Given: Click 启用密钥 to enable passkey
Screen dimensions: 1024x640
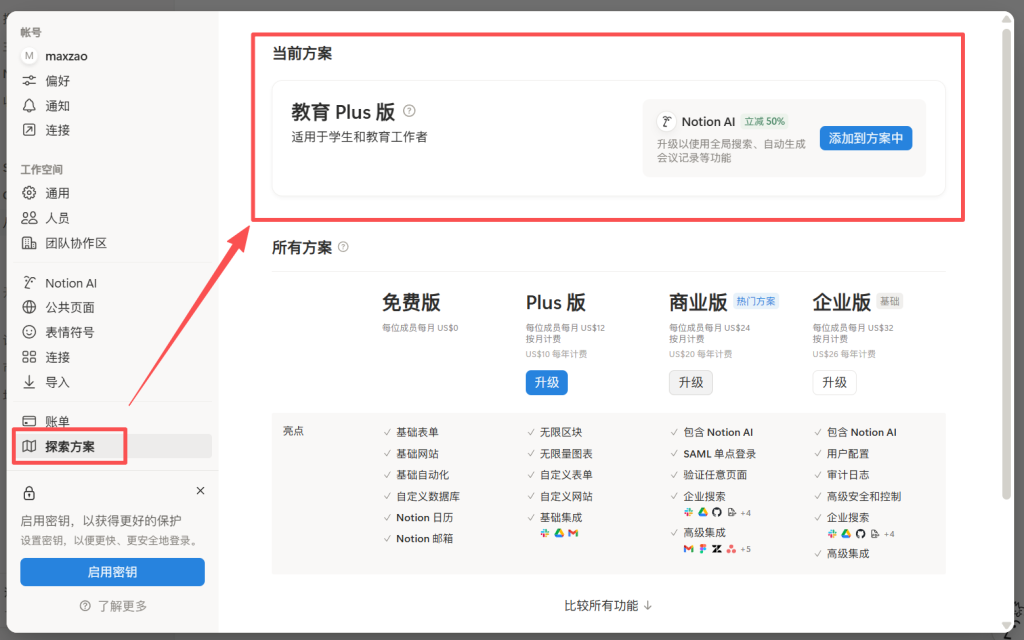Looking at the screenshot, I should 112,572.
